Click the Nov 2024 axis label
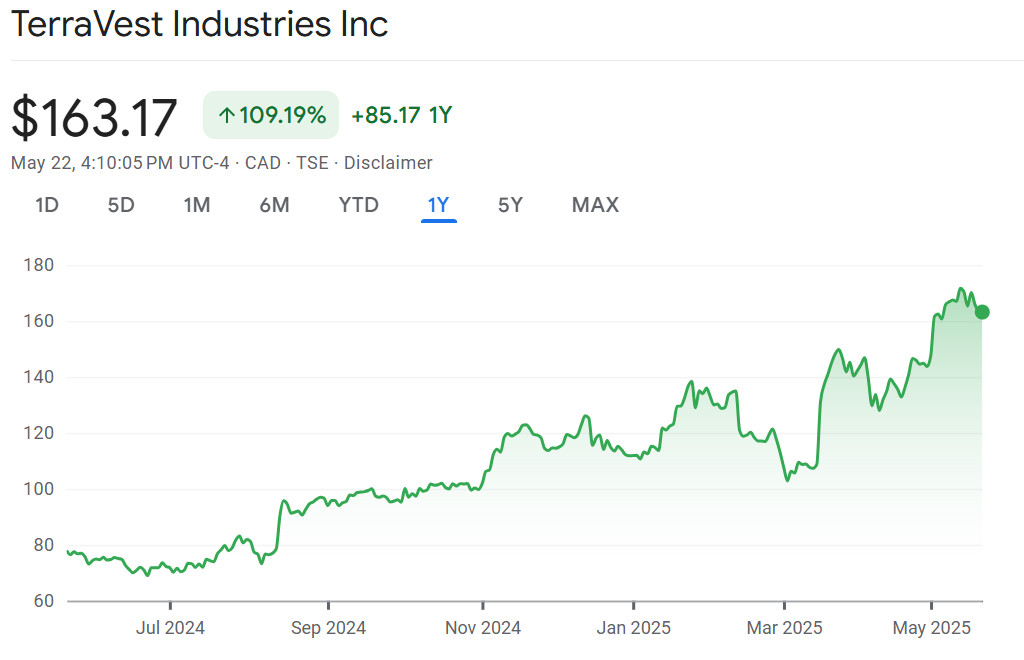This screenshot has height=660, width=1024. 483,628
